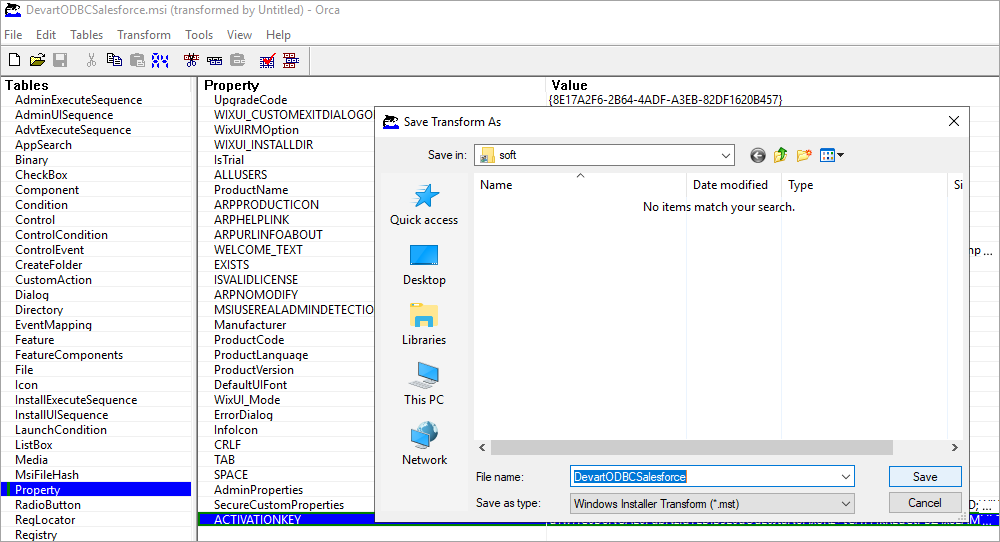This screenshot has width=1000, height=542.
Task: Select Quick access in the places bar
Action: [x=424, y=205]
